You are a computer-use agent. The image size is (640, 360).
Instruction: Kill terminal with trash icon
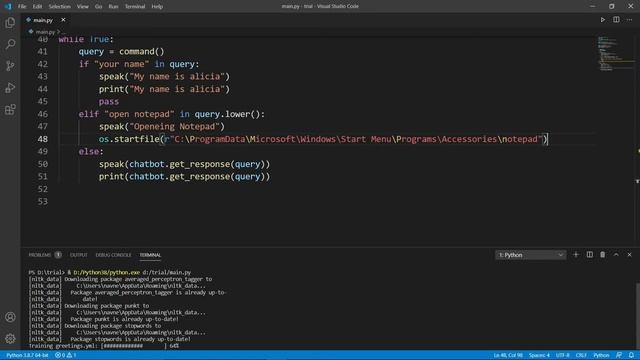(602, 255)
